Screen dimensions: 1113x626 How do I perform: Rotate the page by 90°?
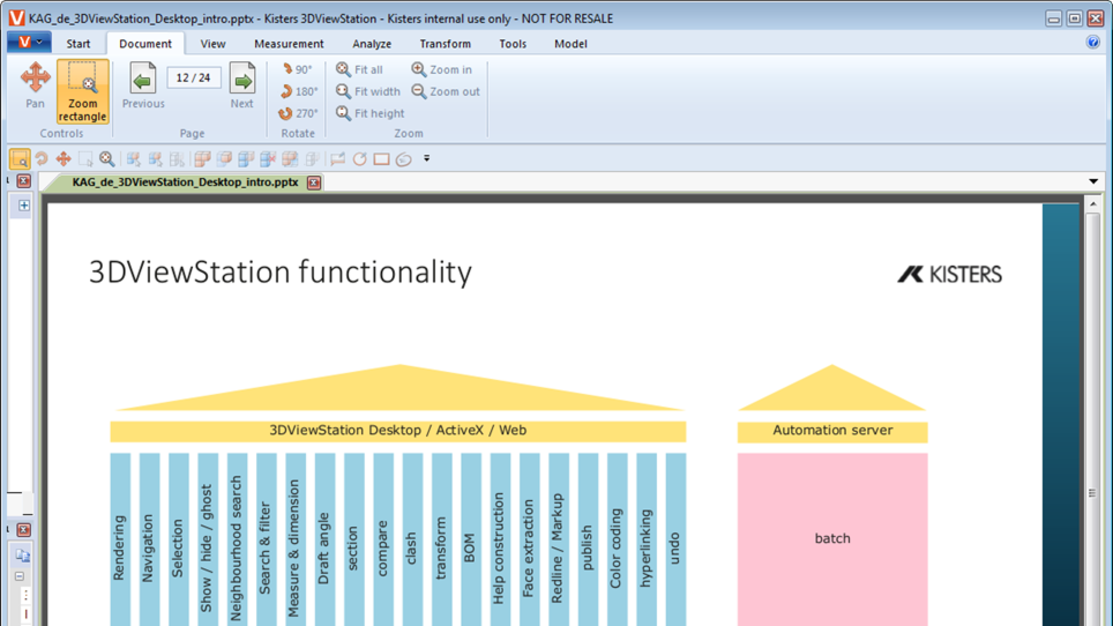[297, 69]
